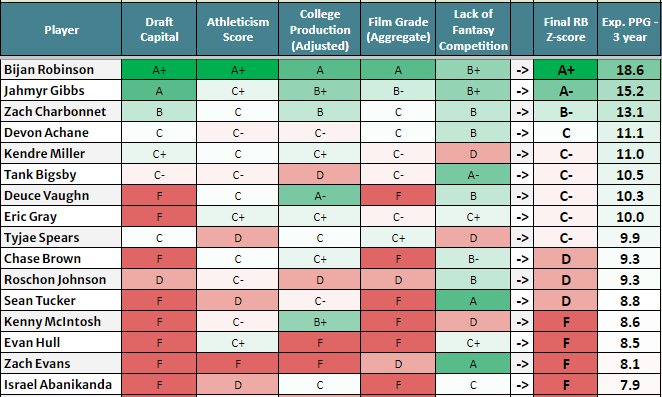This screenshot has width=662, height=397.
Task: Click Israel Abanikanda's 7.9 PPG value
Action: point(629,385)
